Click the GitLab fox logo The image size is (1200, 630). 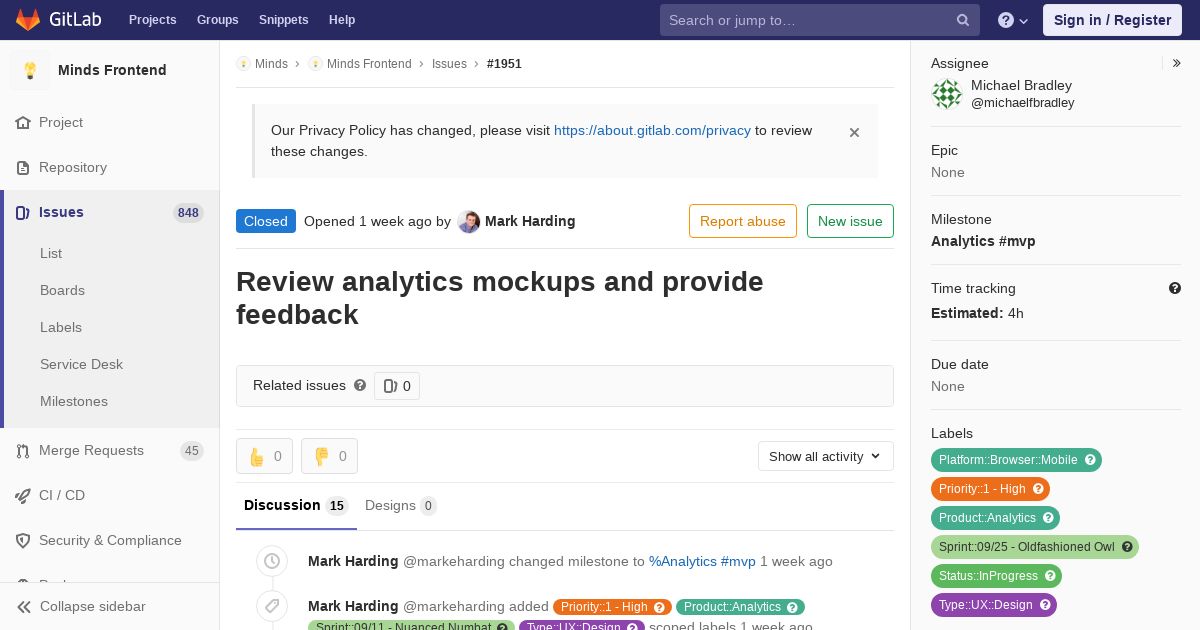(28, 20)
